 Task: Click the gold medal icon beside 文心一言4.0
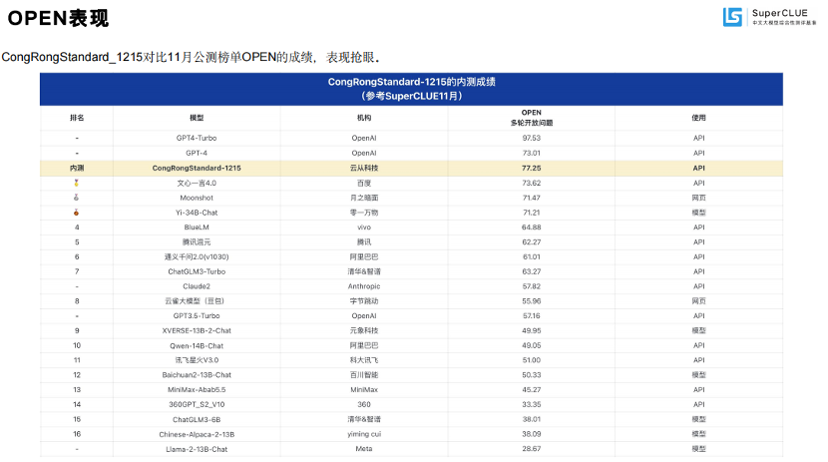coord(77,183)
